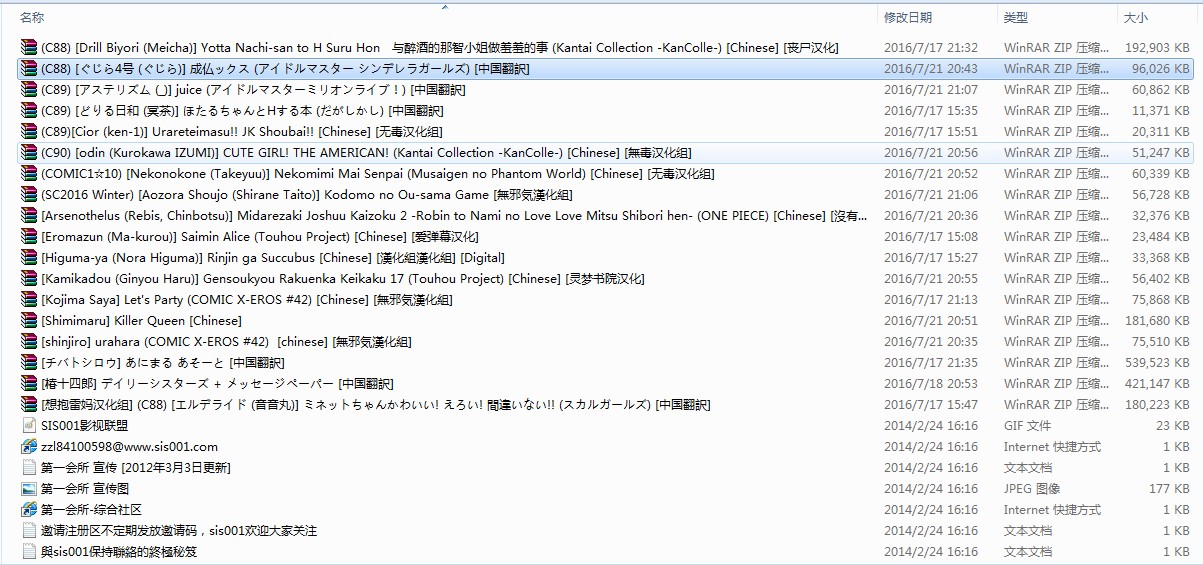Select the icon of the juice ZIP archive
Viewport: 1203px width, 565px height.
click(29, 90)
